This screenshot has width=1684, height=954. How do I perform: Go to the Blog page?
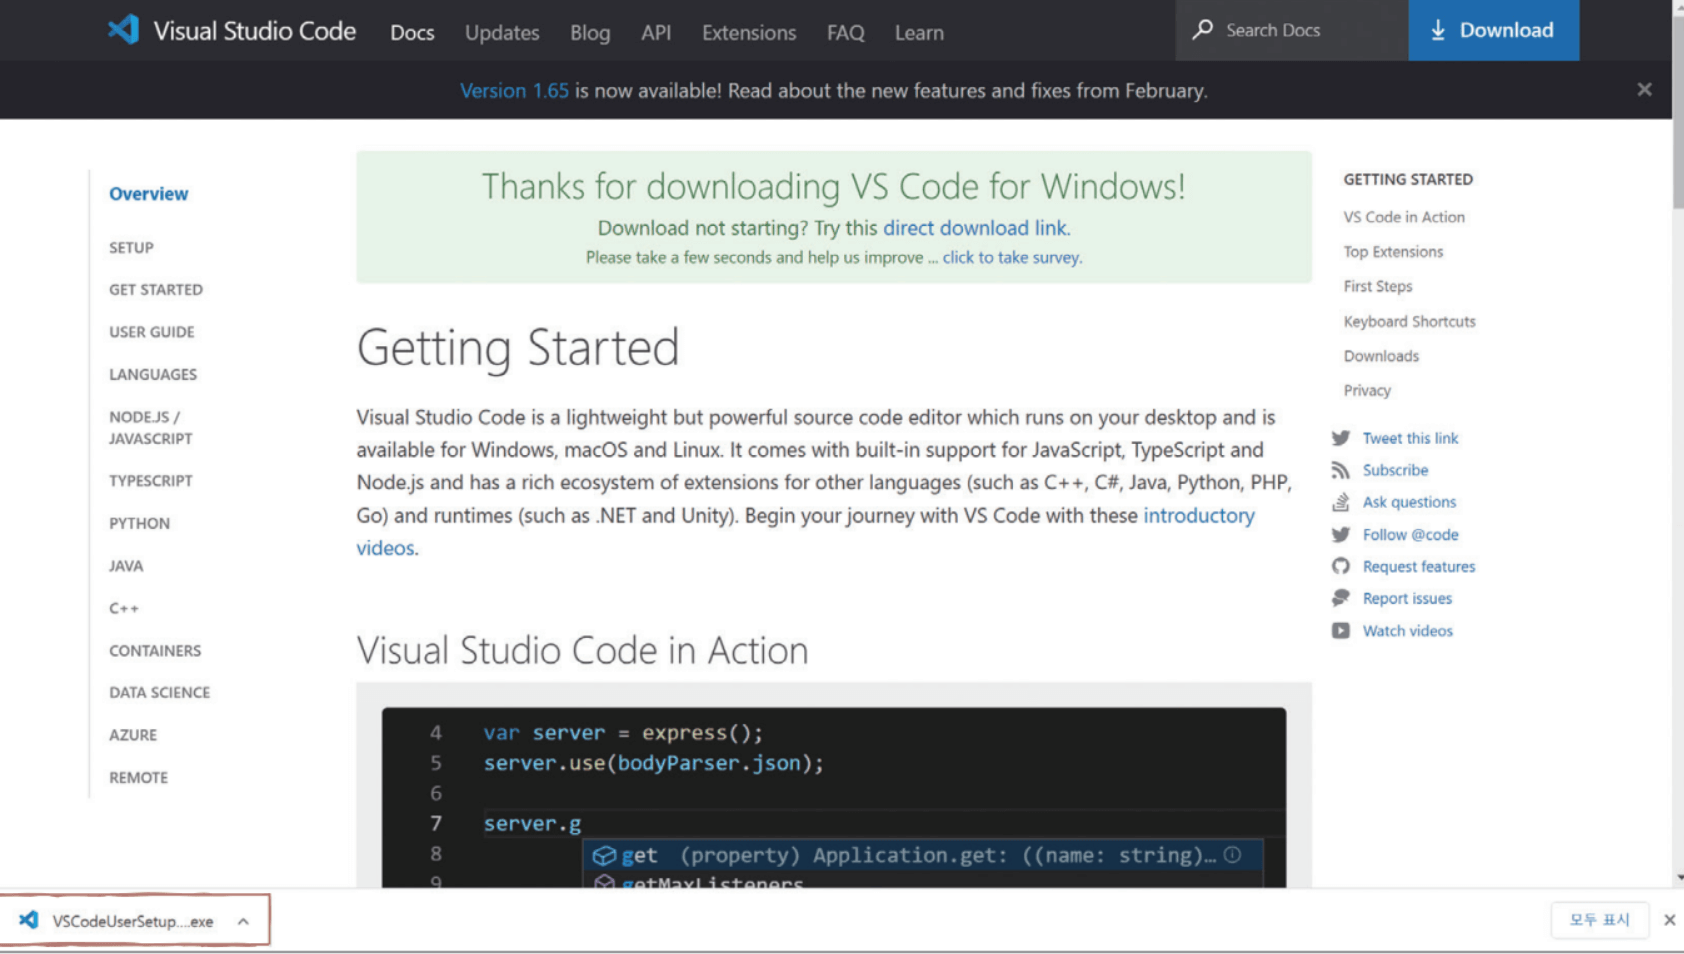click(590, 32)
